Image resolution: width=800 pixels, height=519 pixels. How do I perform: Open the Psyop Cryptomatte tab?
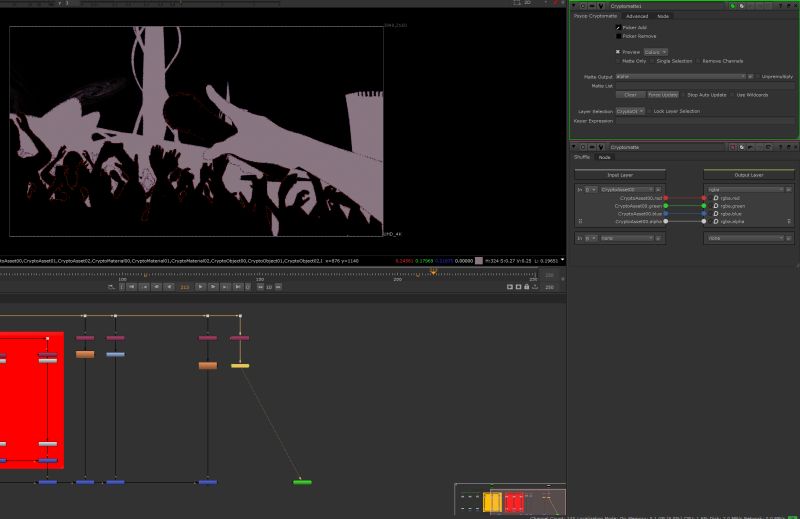(595, 16)
